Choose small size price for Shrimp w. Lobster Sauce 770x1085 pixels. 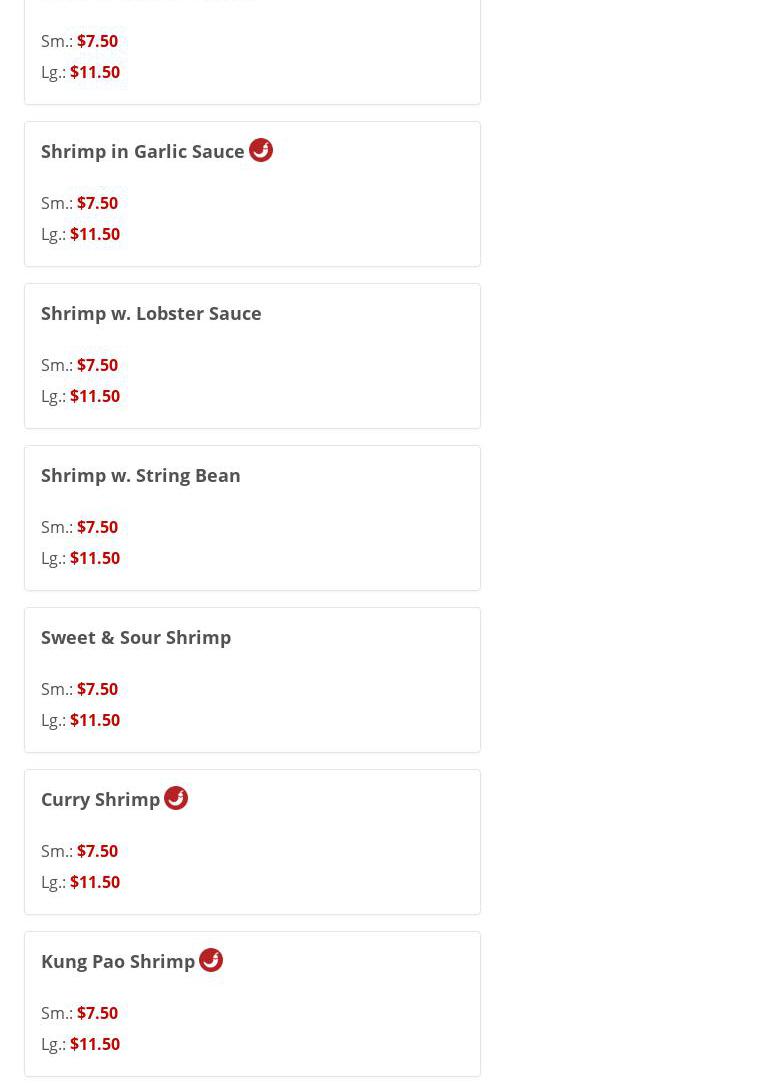point(97,365)
